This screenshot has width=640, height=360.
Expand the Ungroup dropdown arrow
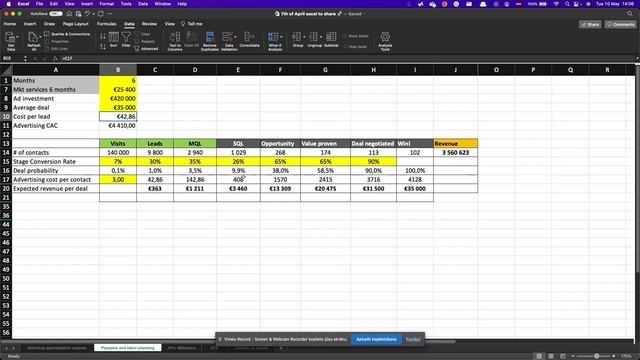pos(320,37)
